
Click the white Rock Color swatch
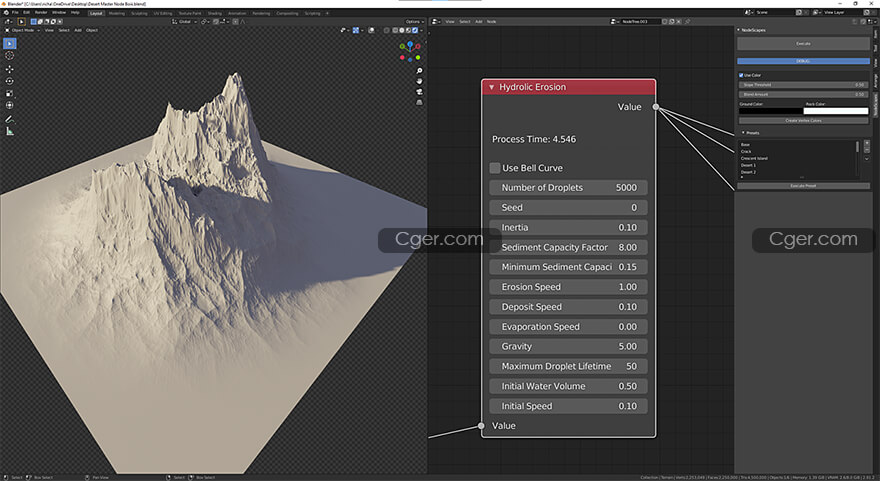click(835, 111)
